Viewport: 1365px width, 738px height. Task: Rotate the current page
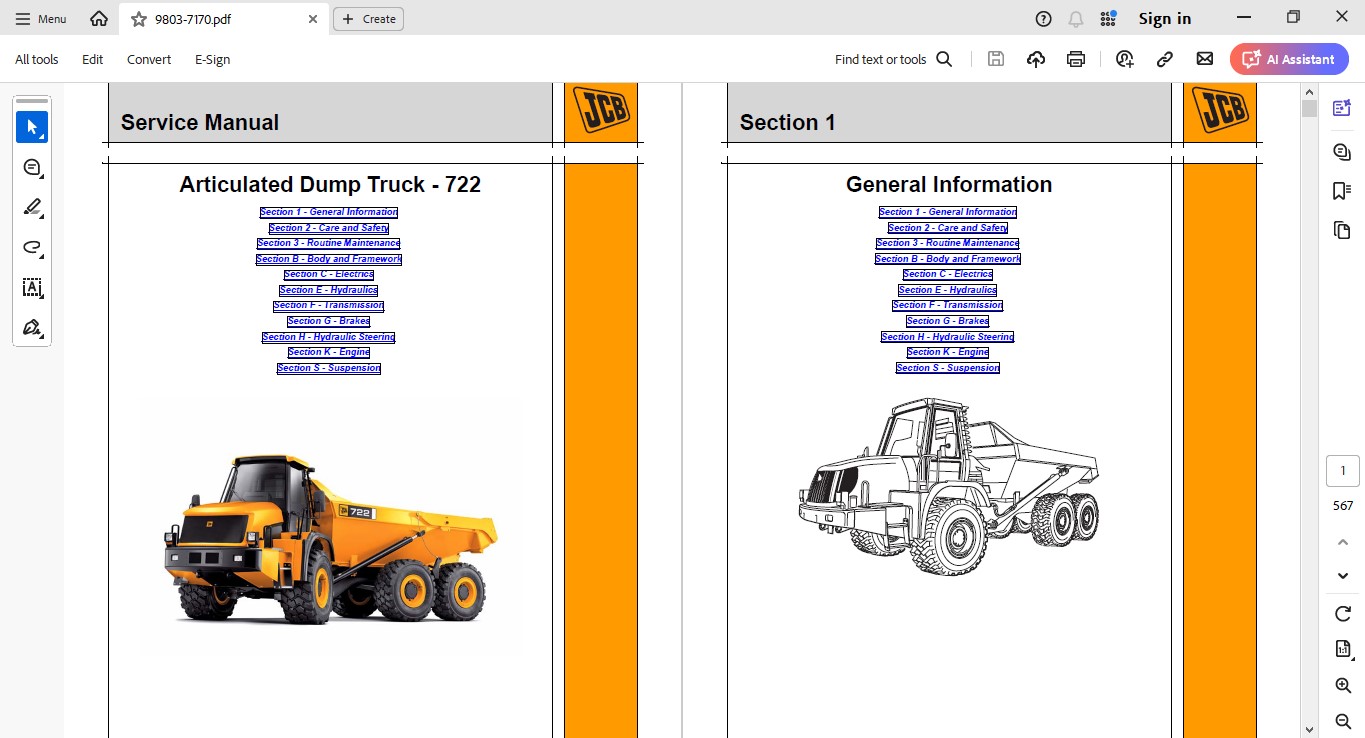pos(1342,613)
